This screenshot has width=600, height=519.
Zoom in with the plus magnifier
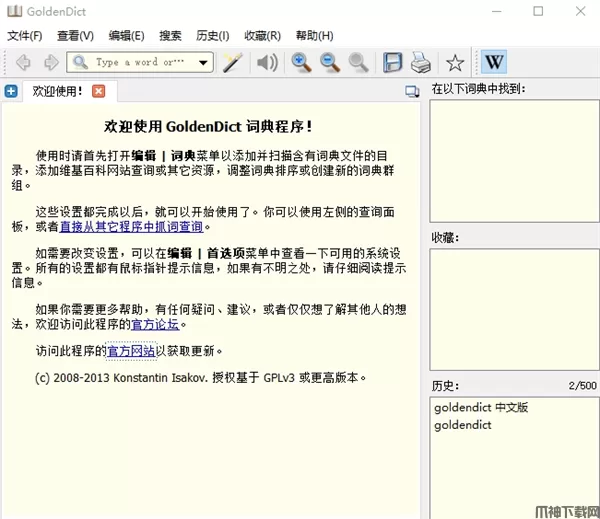point(301,63)
